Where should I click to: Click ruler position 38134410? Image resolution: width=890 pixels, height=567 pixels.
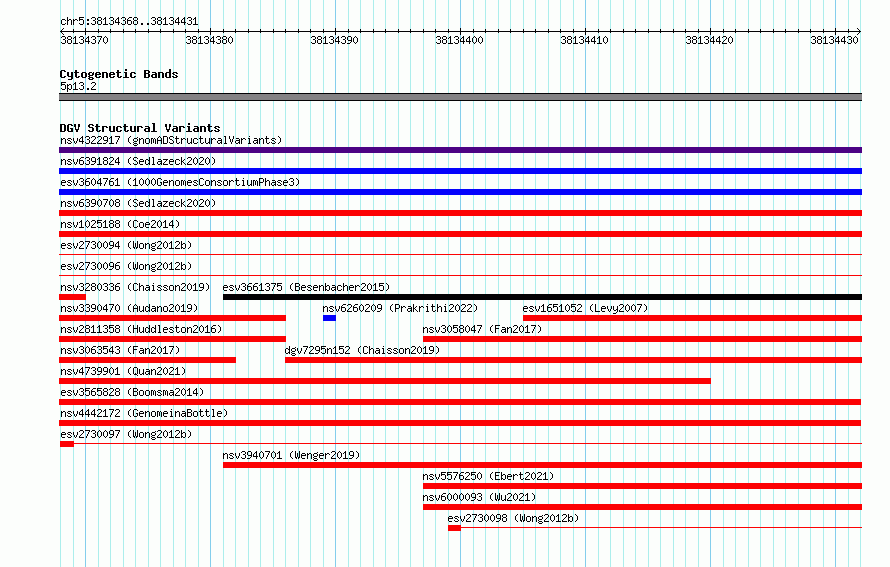pos(584,40)
